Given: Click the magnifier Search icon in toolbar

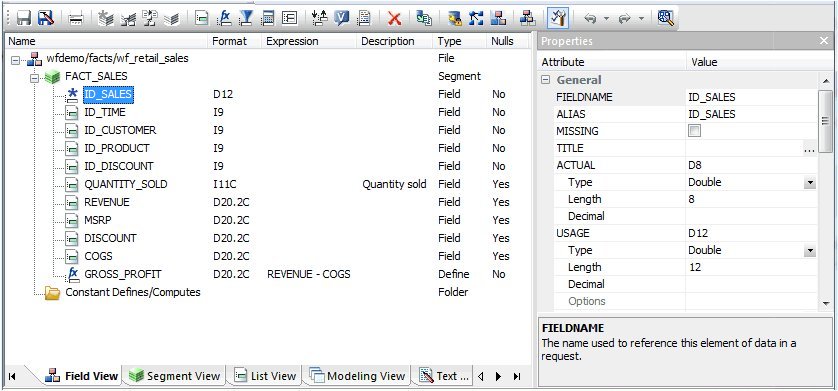Looking at the screenshot, I should [665, 19].
